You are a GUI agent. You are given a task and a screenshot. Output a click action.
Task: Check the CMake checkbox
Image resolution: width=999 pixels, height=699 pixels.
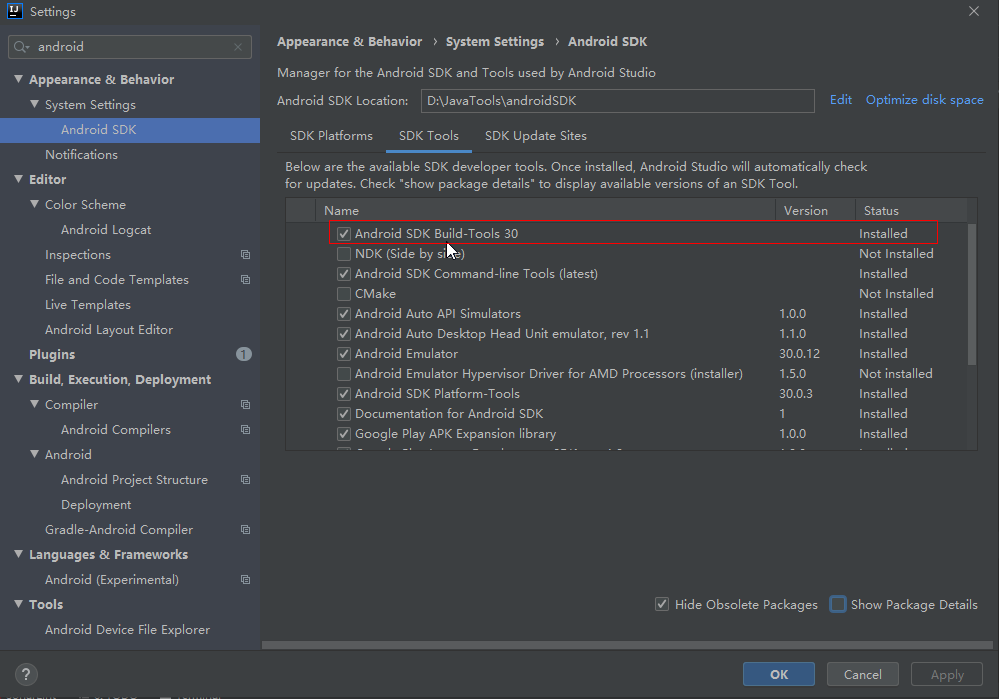tap(343, 294)
